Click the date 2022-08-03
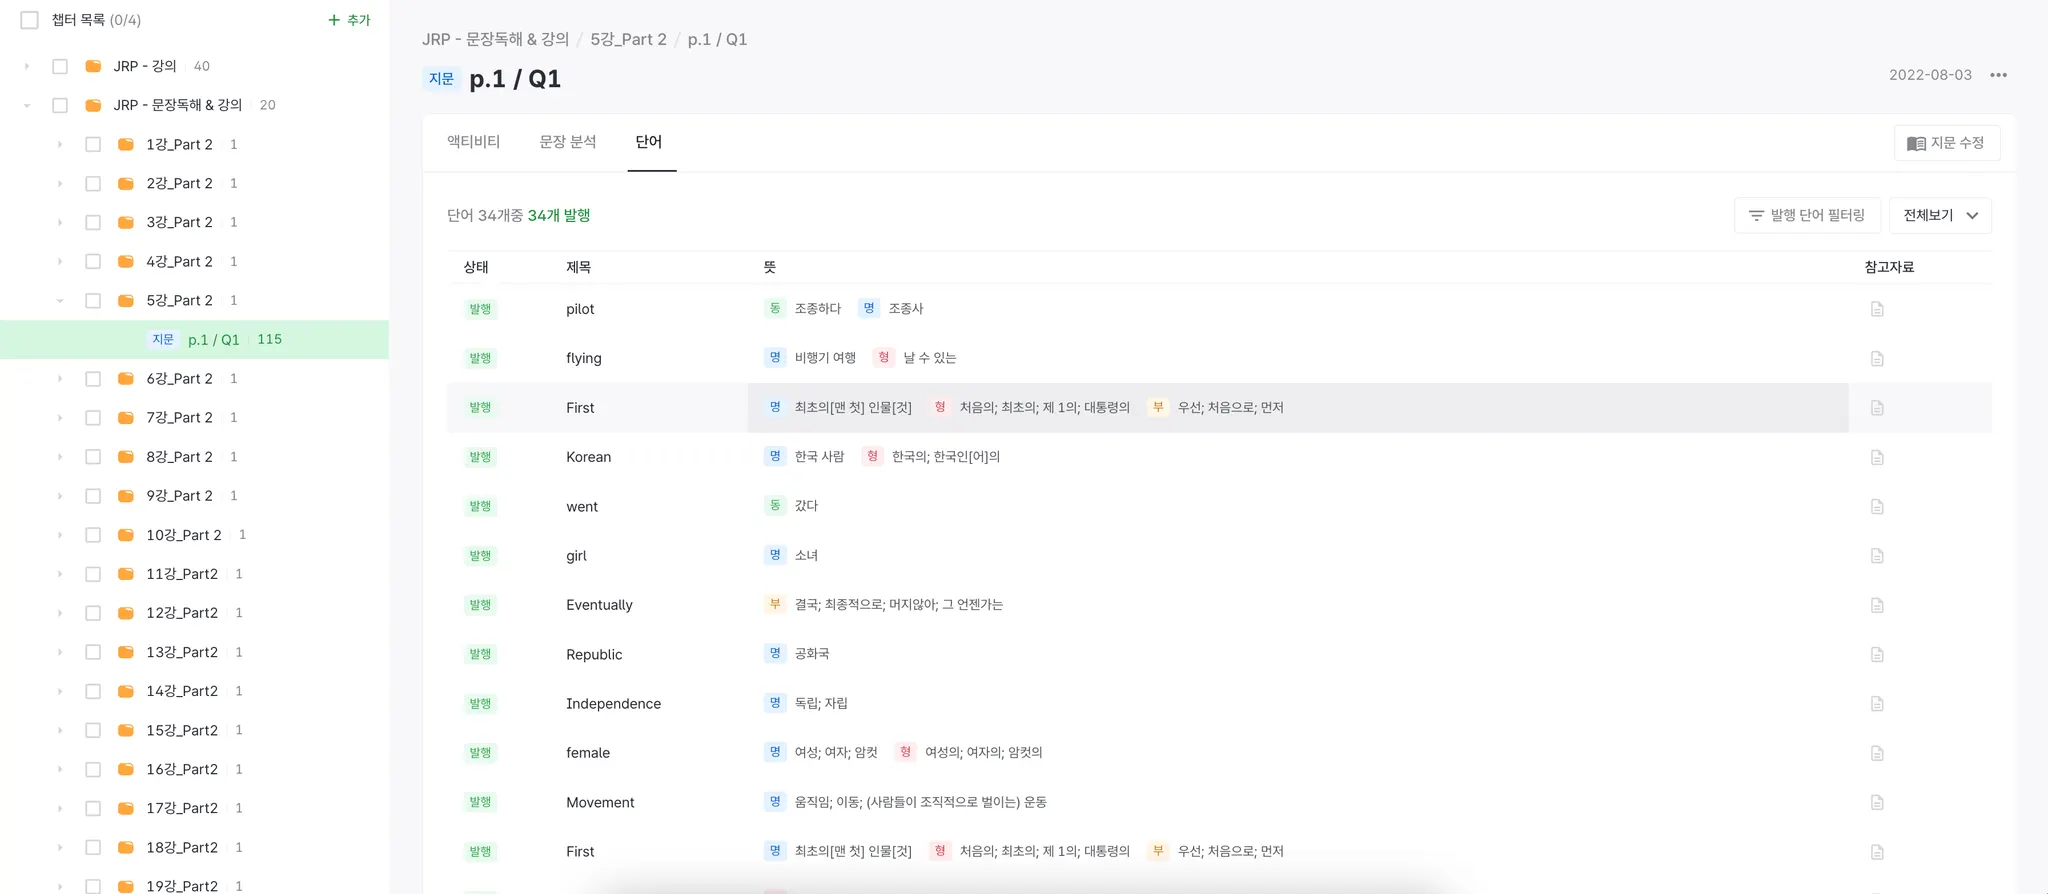2048x894 pixels. (1930, 75)
